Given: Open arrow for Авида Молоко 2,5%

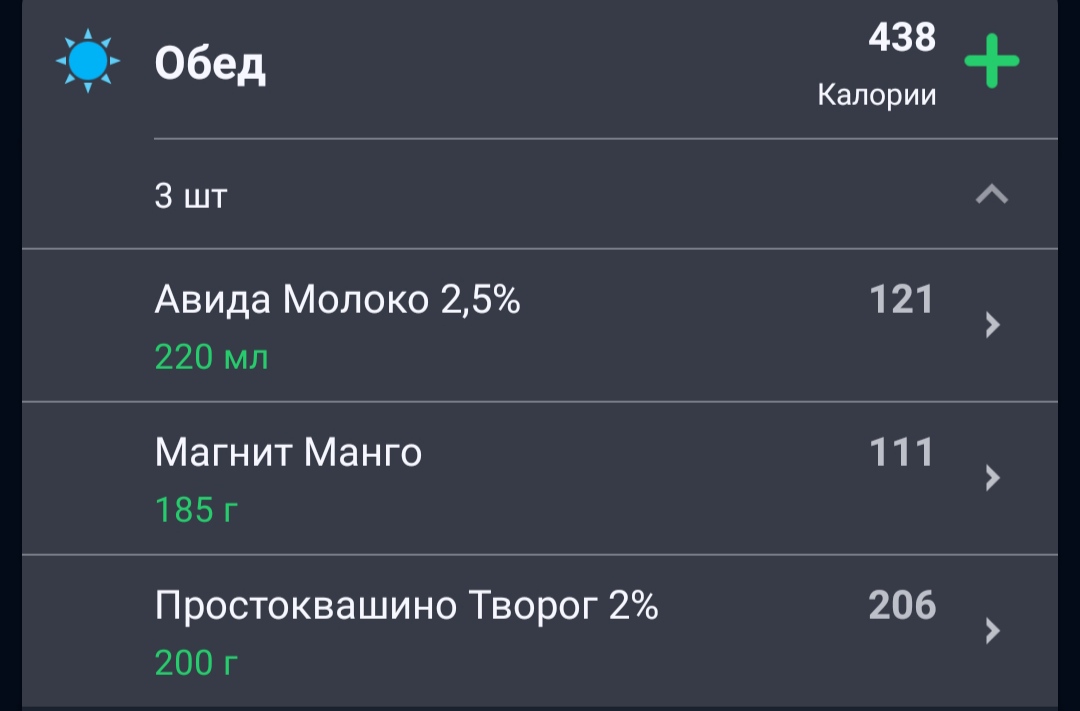Looking at the screenshot, I should pos(993,324).
